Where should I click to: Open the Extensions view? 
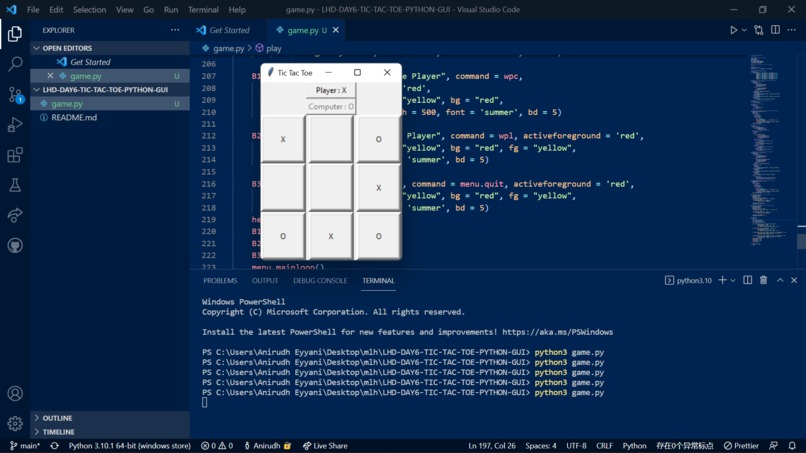(15, 155)
